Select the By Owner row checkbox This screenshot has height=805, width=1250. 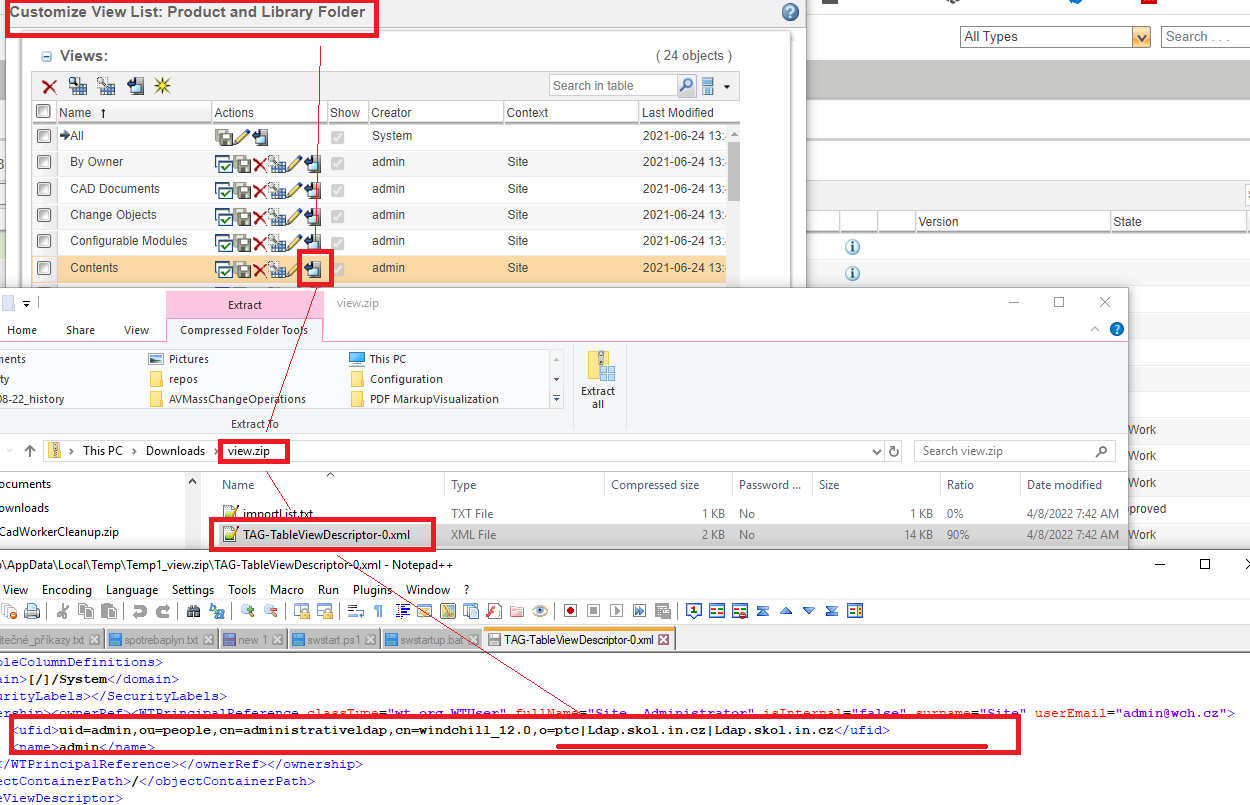click(x=42, y=162)
